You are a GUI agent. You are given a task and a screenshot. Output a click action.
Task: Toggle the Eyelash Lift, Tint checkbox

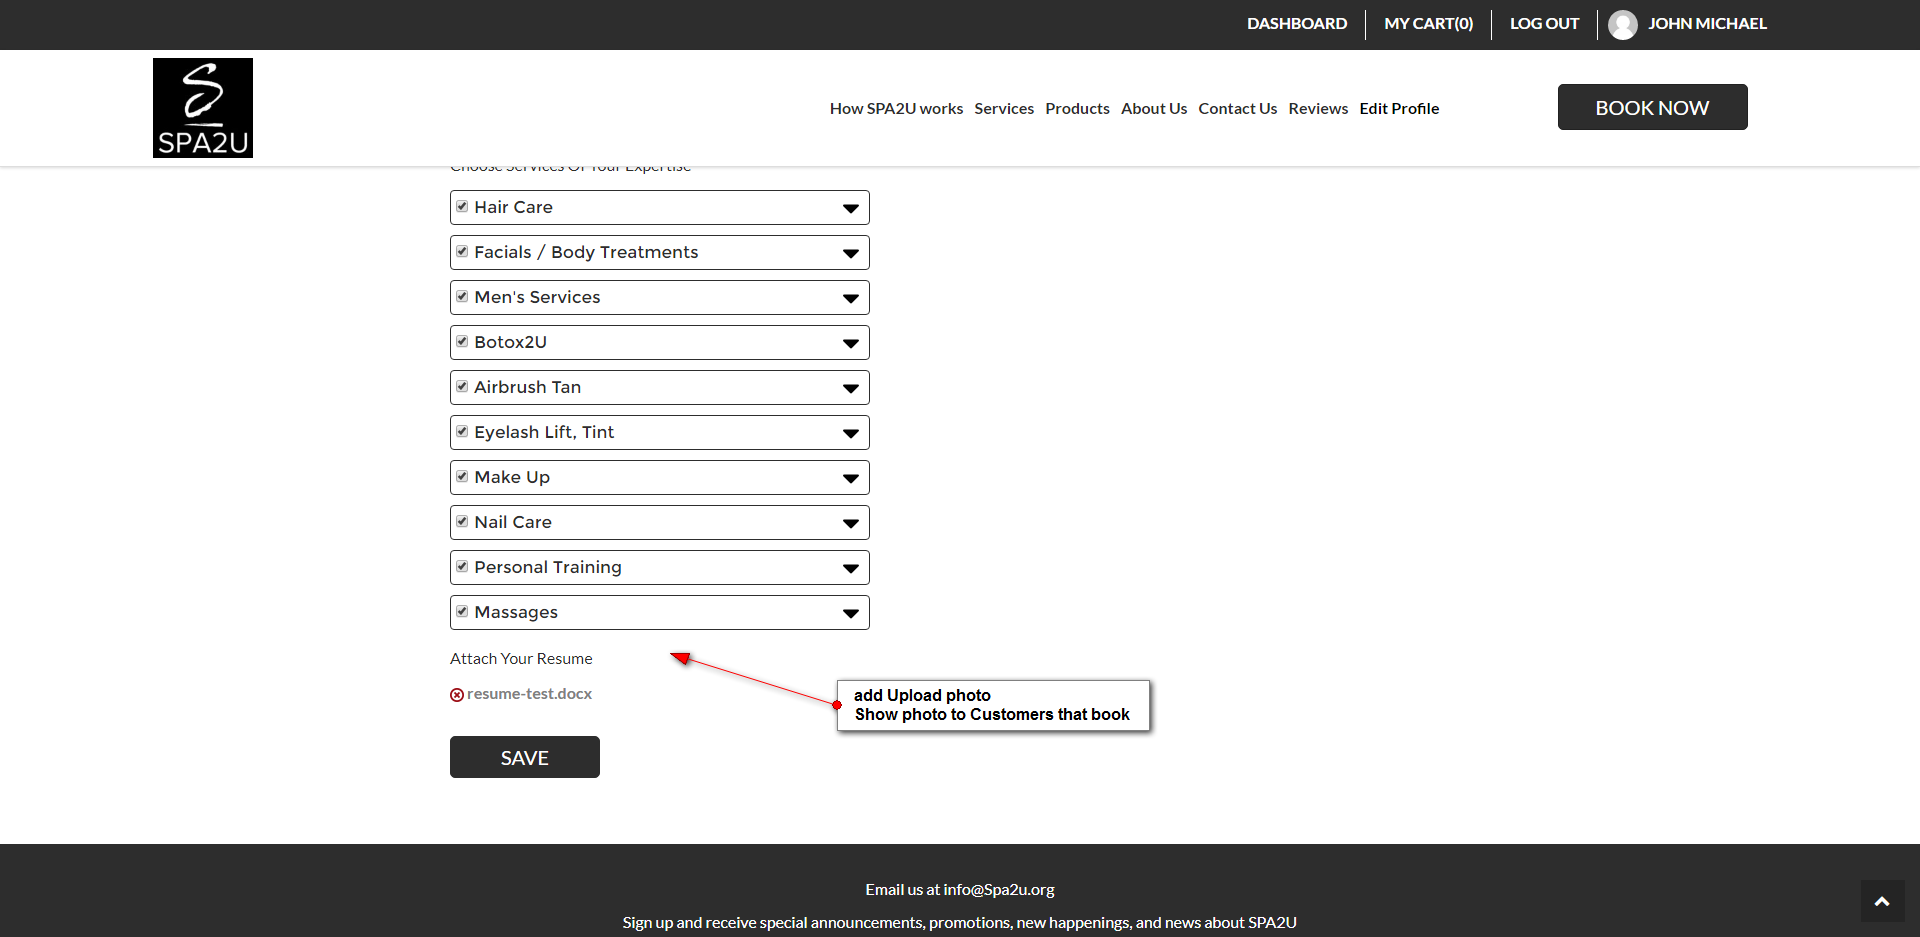coord(462,431)
